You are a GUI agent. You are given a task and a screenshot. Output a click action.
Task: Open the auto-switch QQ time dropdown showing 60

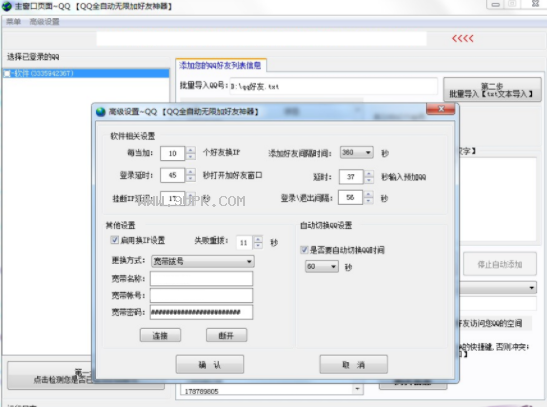[322, 267]
